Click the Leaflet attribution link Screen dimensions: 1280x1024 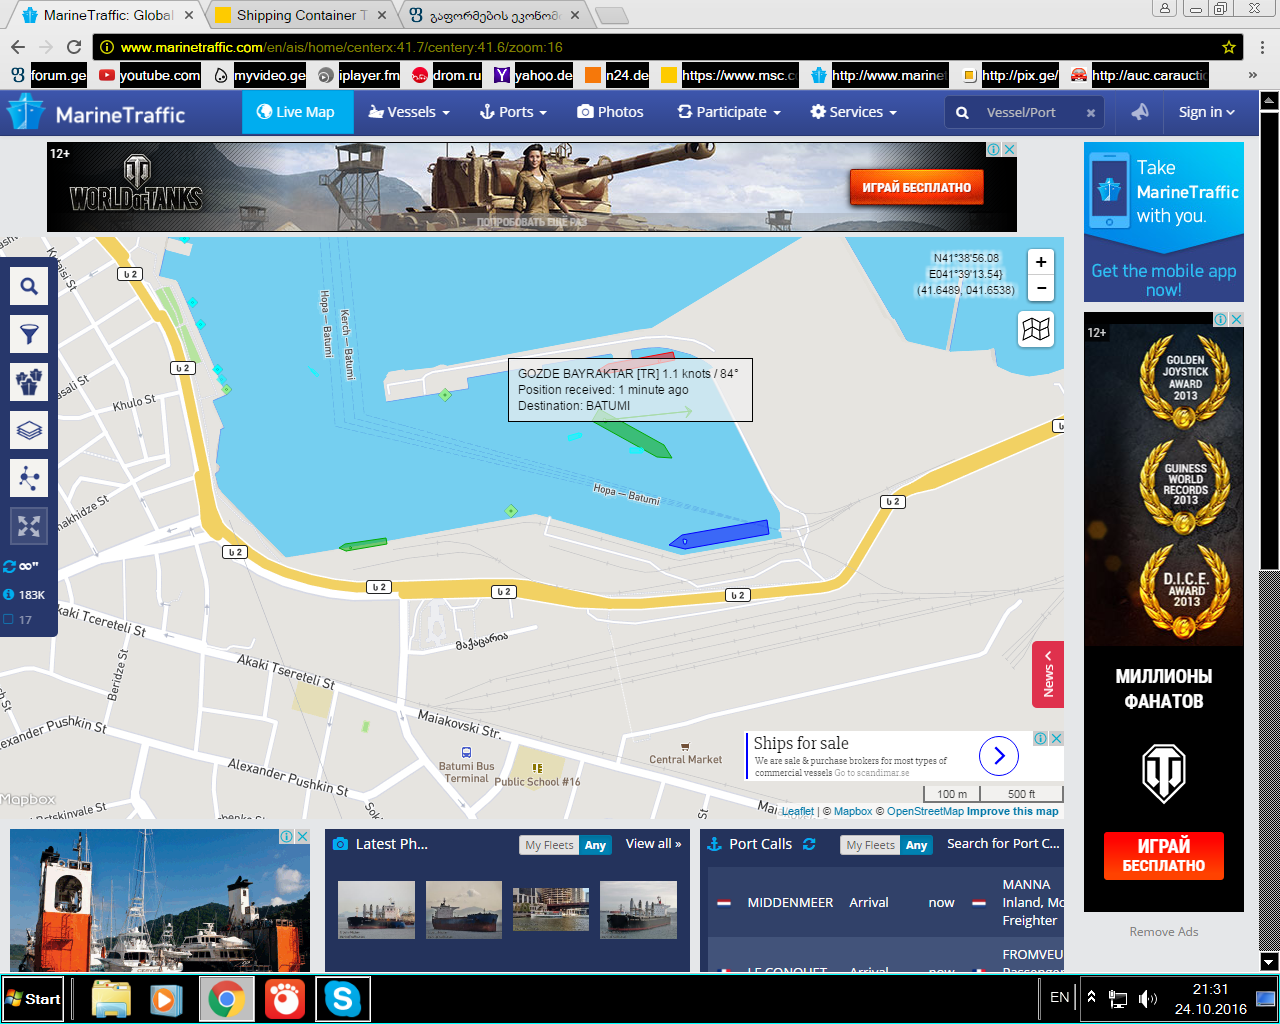798,812
